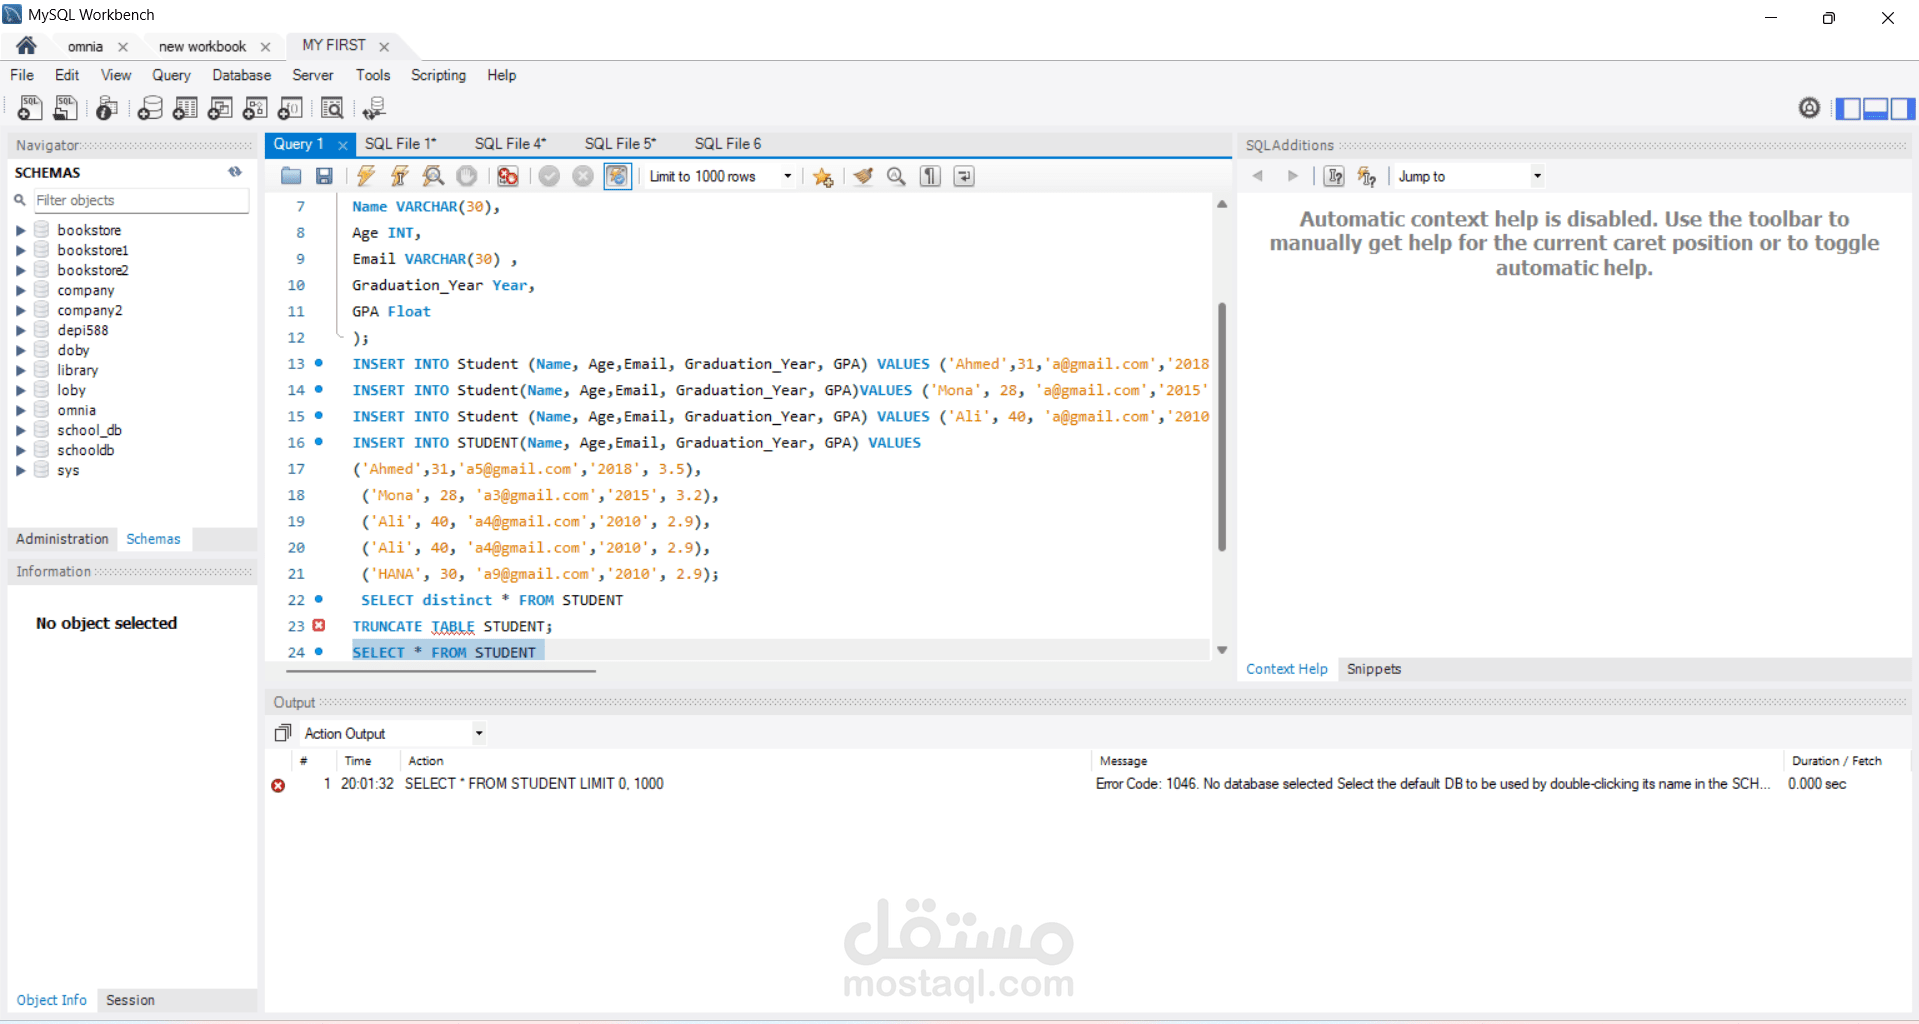Screen dimensions: 1919x1024
Task: Show the Context Help tab
Action: click(1287, 669)
